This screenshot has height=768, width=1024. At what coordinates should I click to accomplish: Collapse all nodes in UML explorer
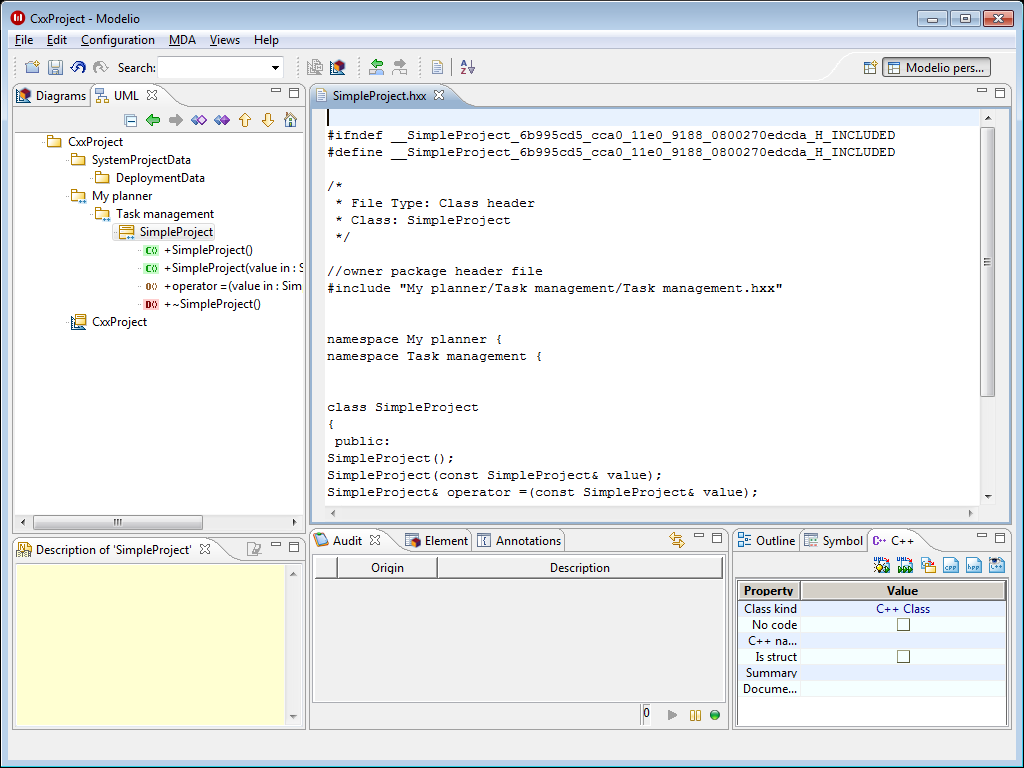click(x=131, y=120)
